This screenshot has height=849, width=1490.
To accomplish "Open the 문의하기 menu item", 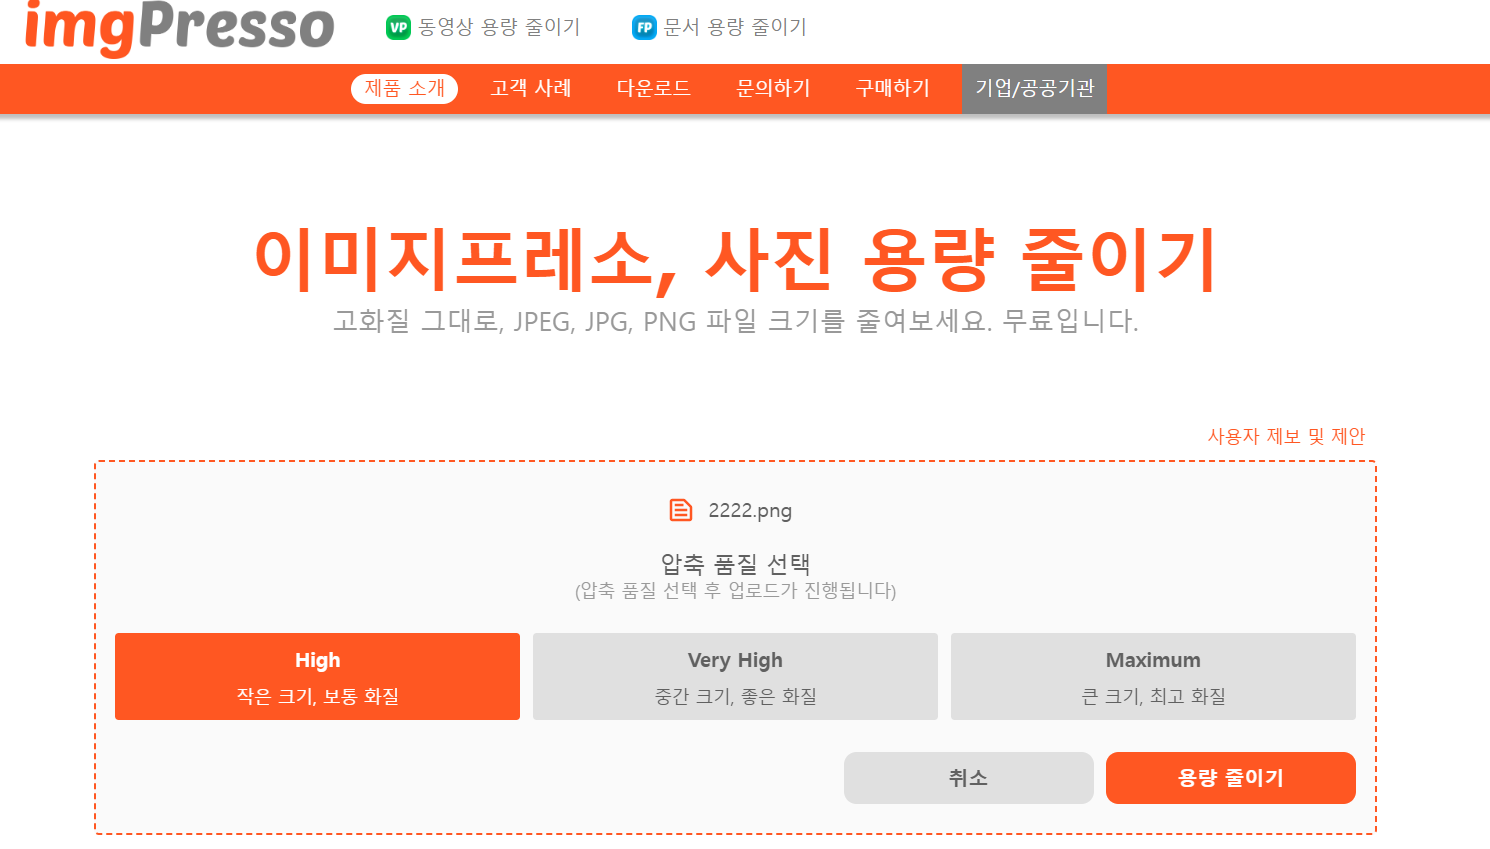I will pos(773,88).
